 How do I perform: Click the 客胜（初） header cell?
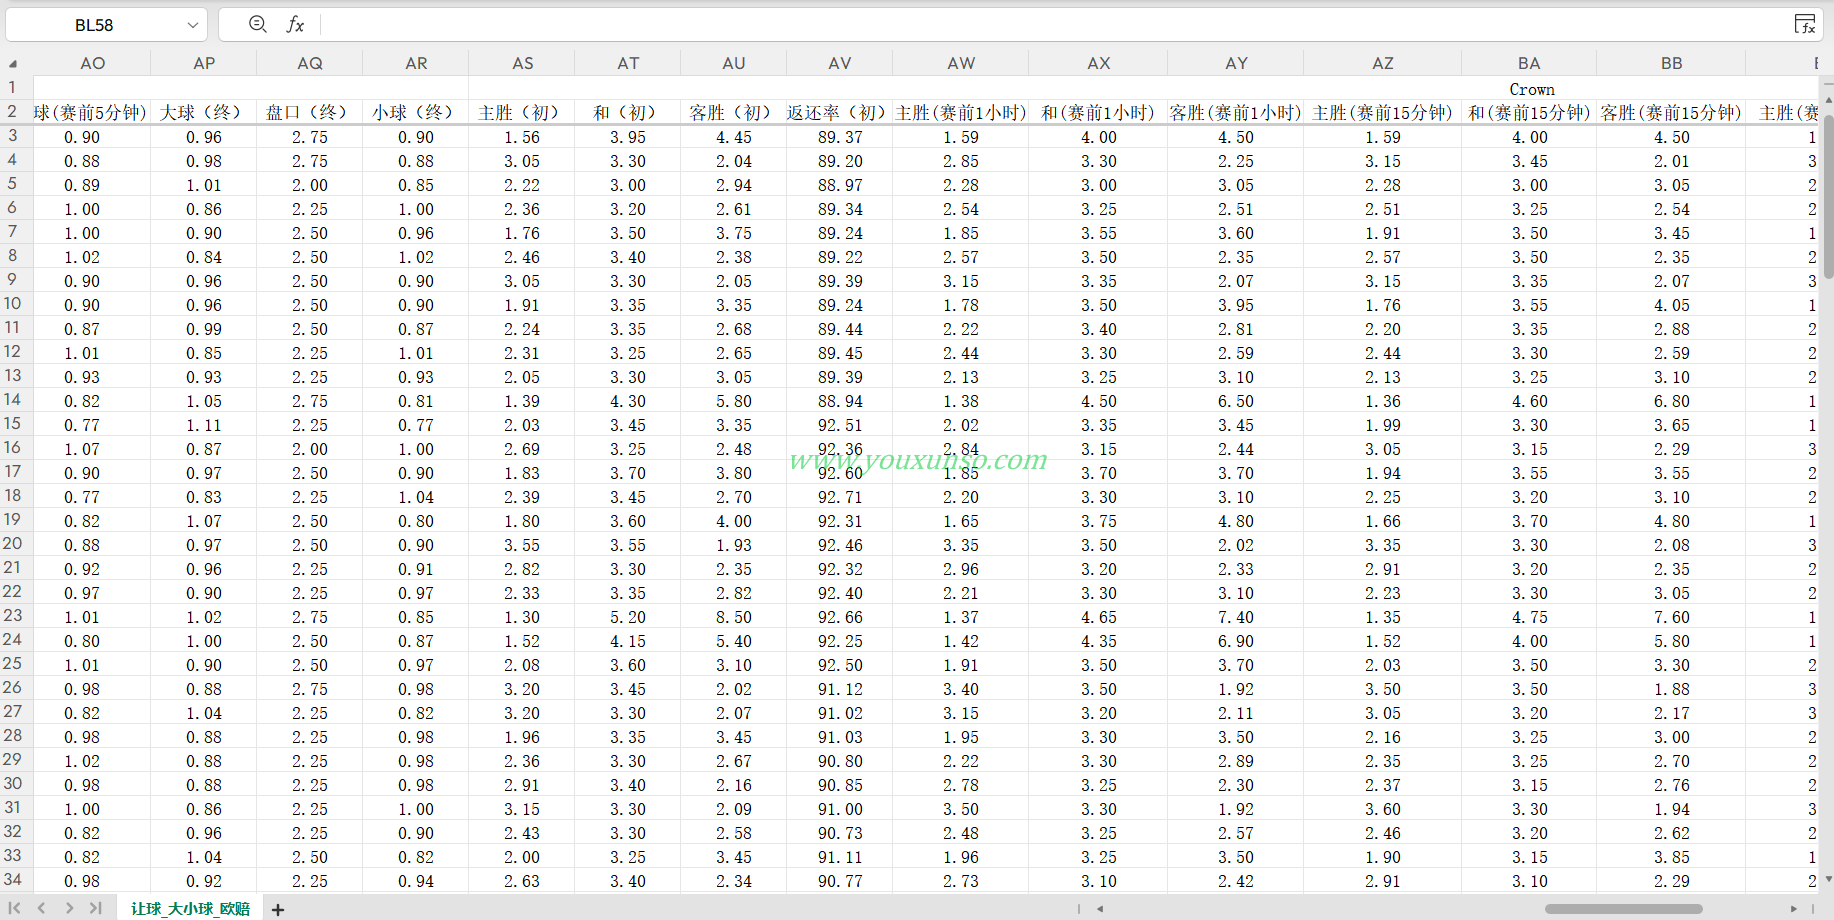(x=734, y=112)
